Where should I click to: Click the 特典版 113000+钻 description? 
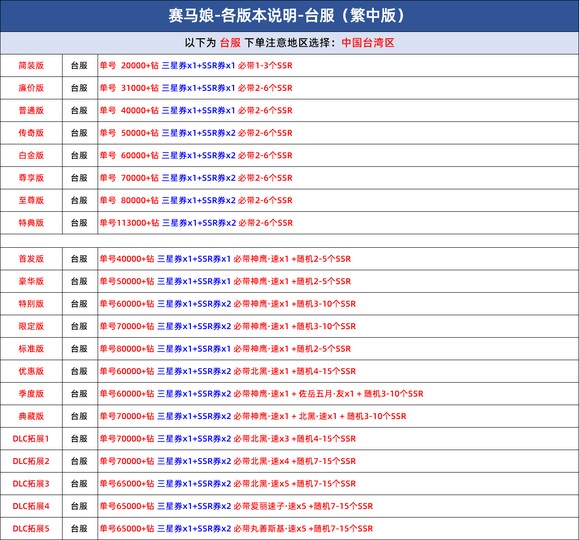click(196, 223)
